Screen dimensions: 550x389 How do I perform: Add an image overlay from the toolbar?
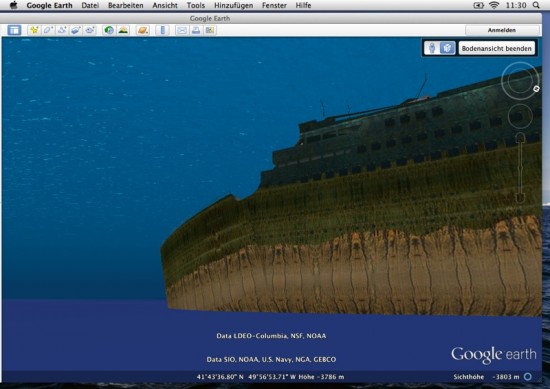[x=76, y=30]
